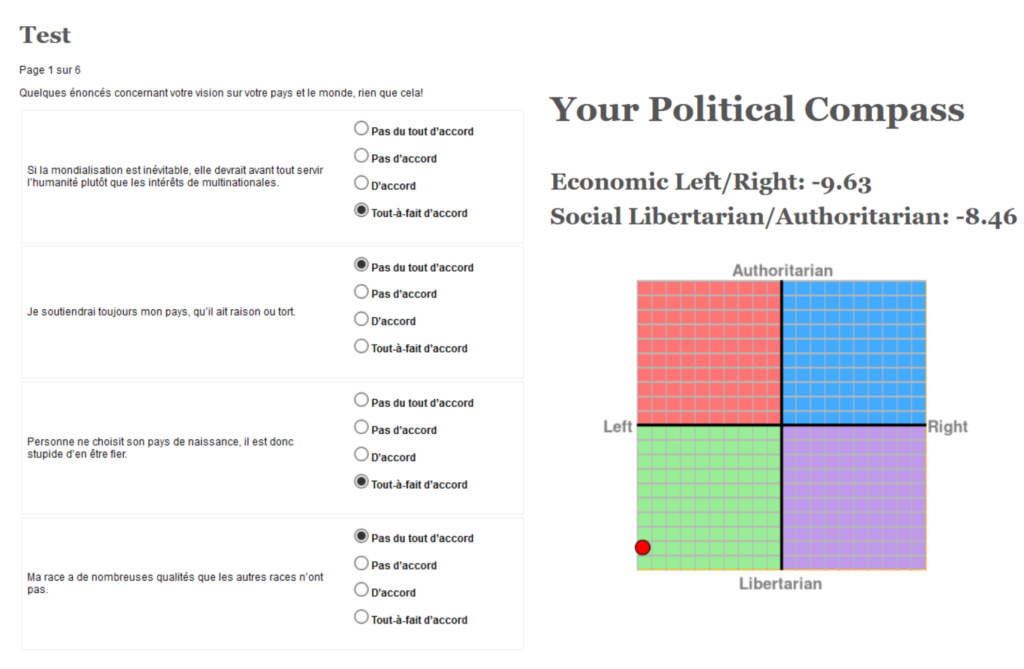
Task: Select 'Pas du tout d'accord' for 'Je soutiendrai toujours mon pays'
Action: point(361,265)
